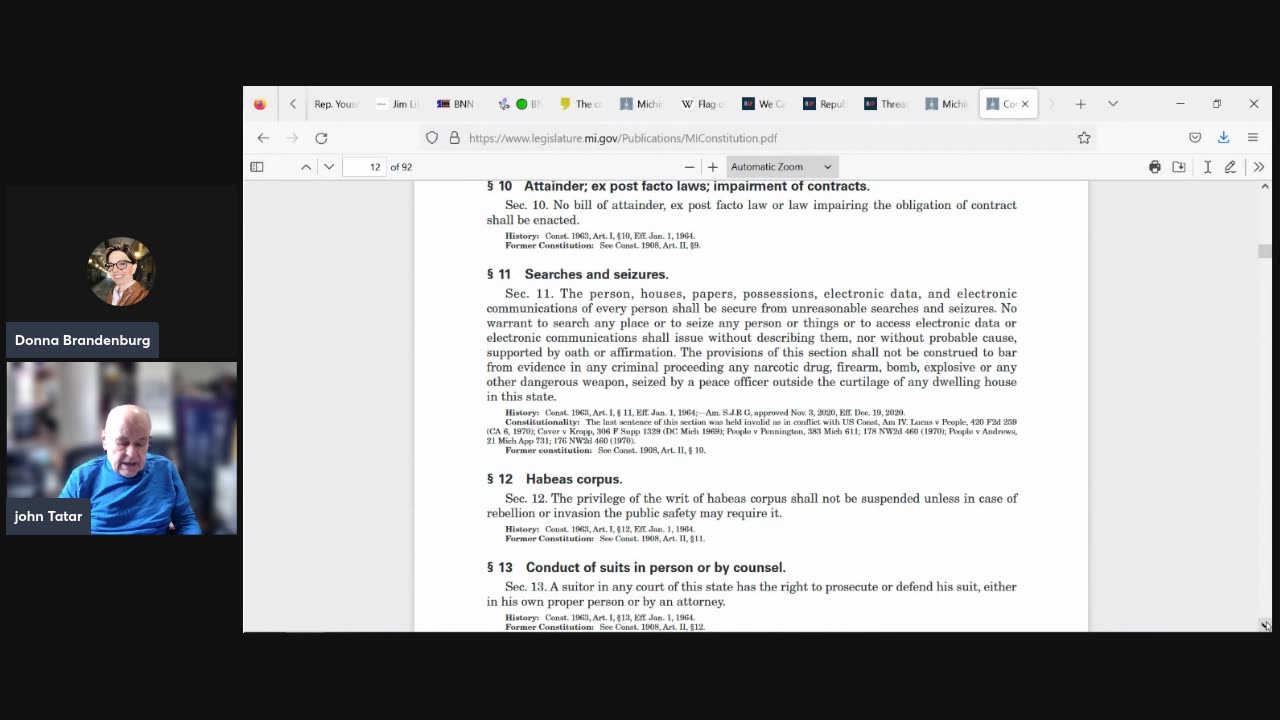Viewport: 1280px width, 720px height.
Task: Open the Firefox downloads panel
Action: [x=1223, y=138]
